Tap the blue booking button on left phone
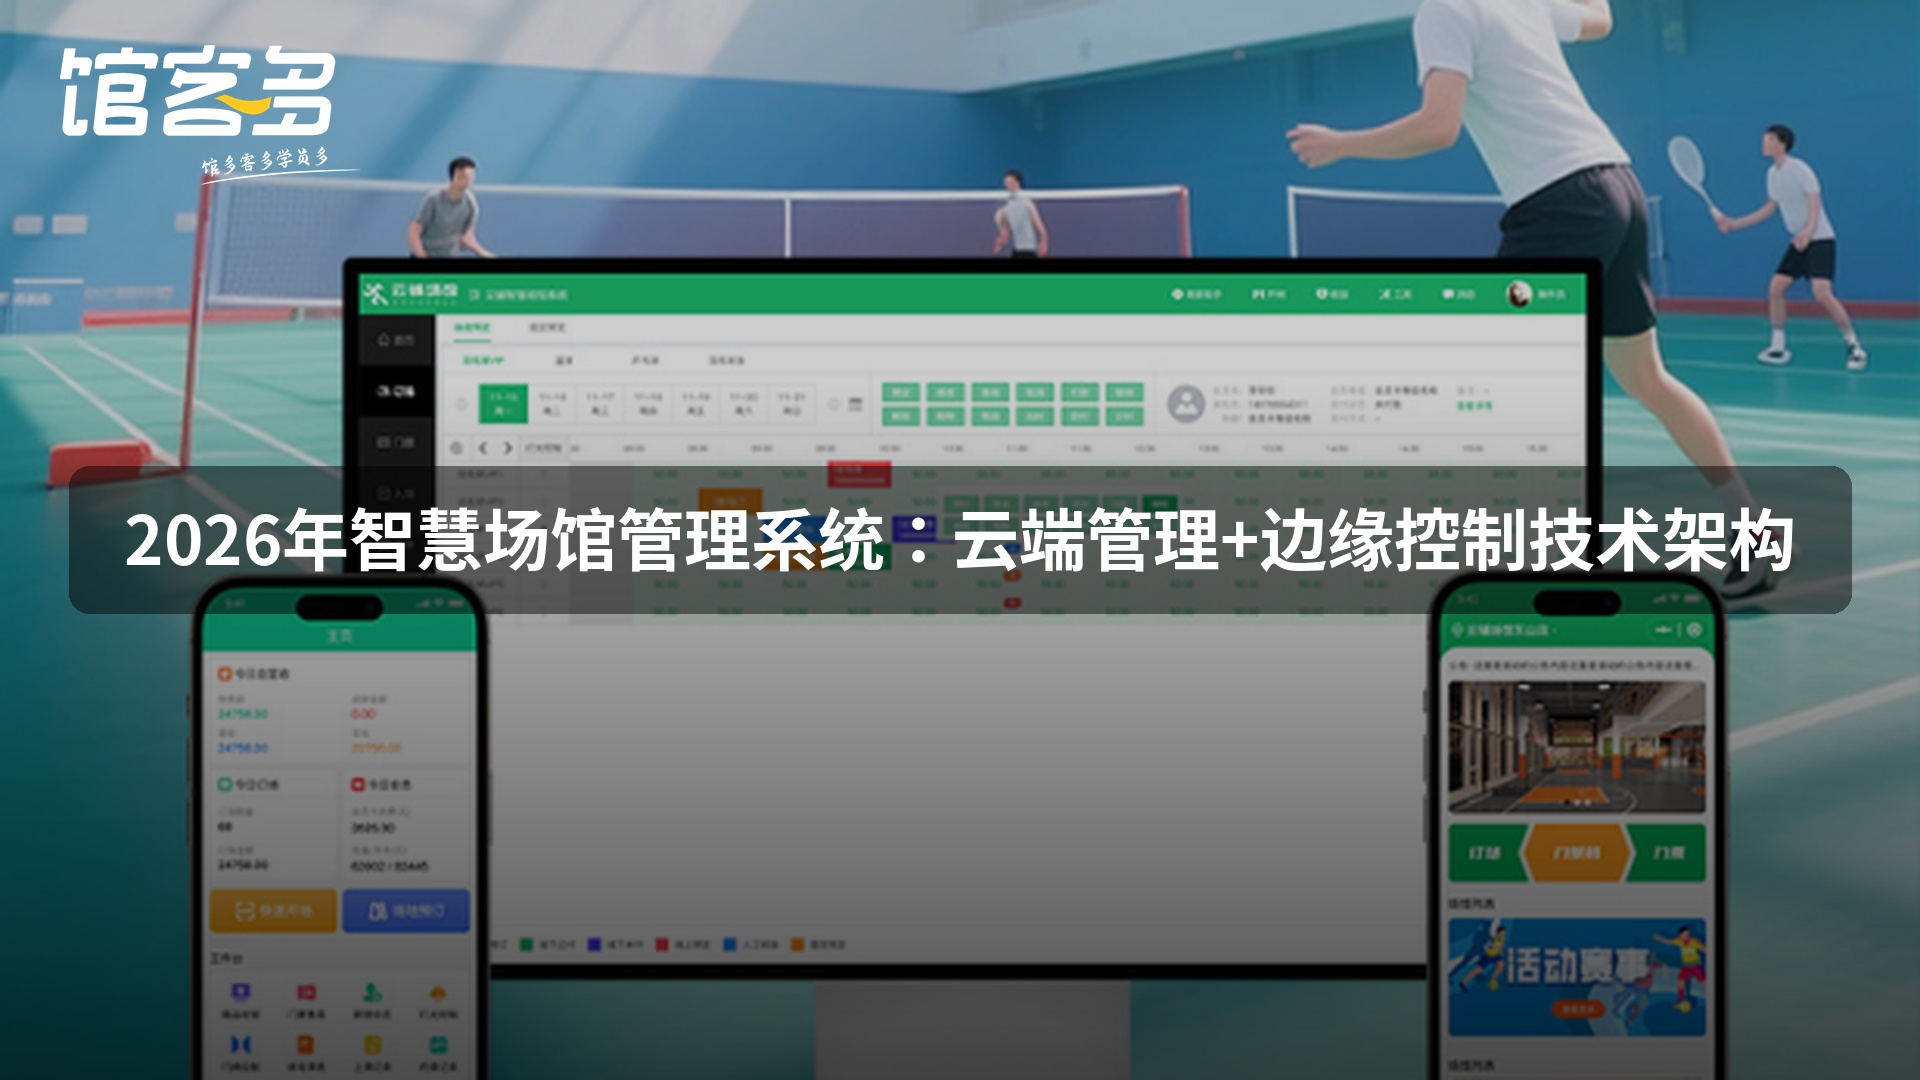 406,910
